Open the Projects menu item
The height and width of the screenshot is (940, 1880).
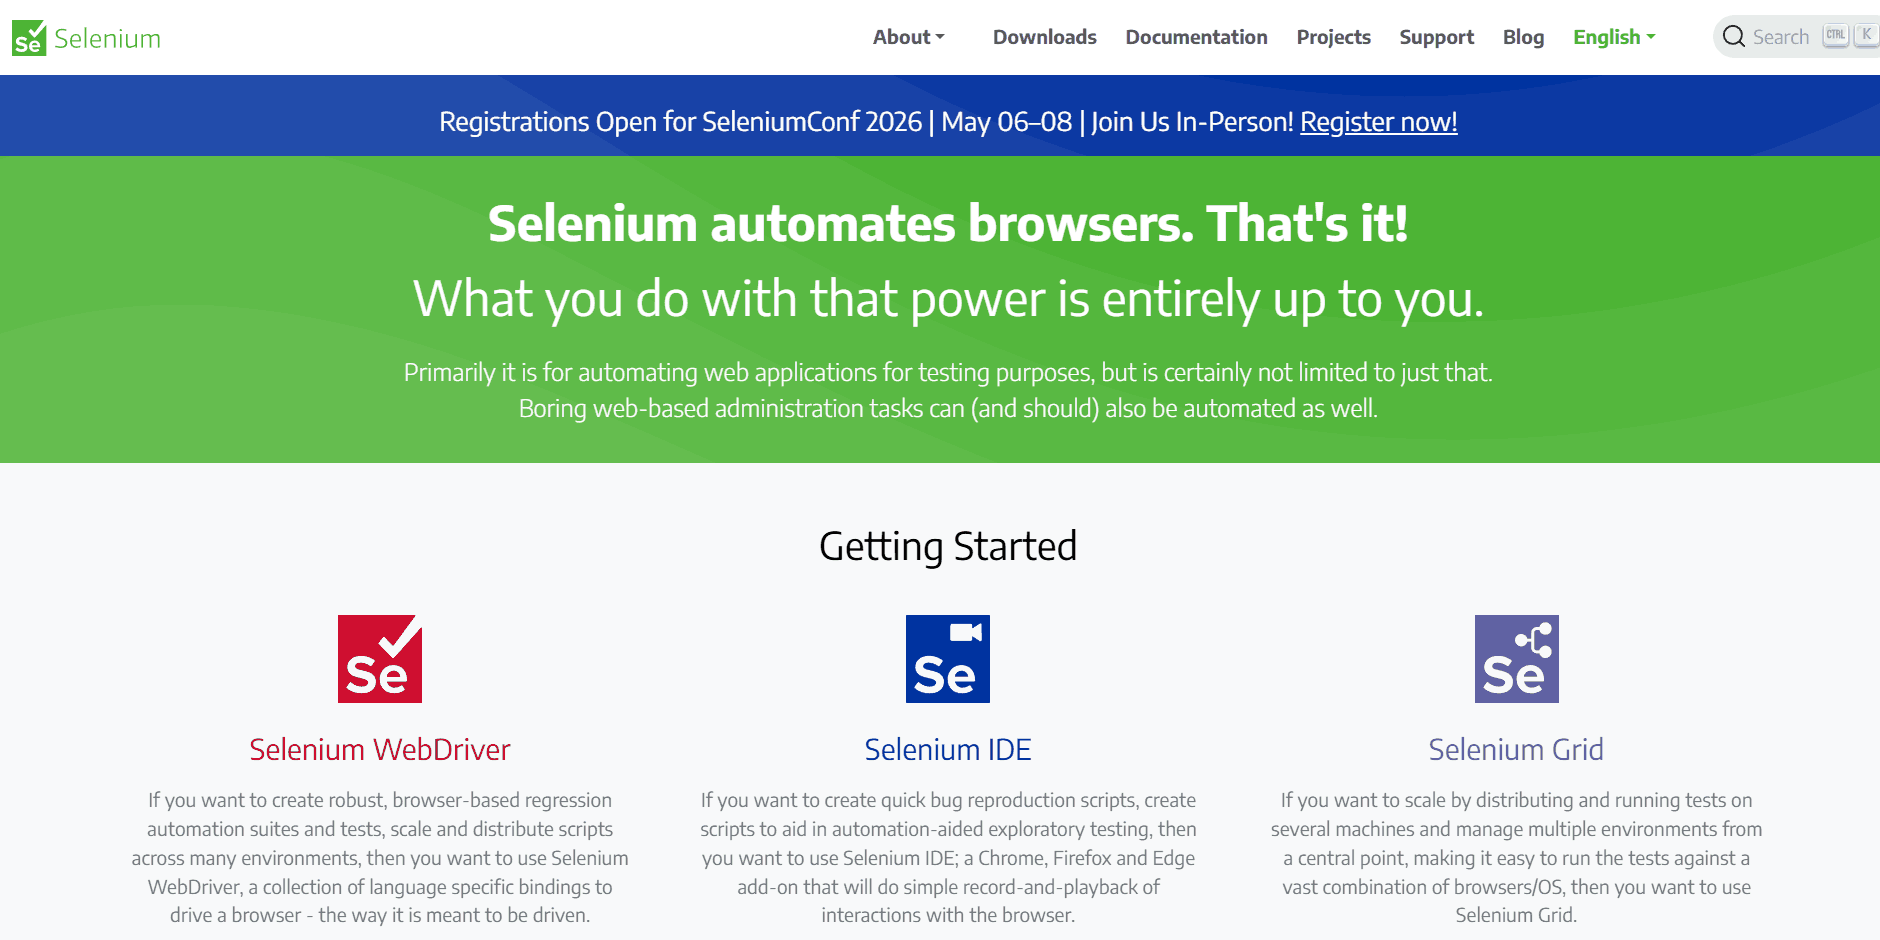pyautogui.click(x=1334, y=37)
